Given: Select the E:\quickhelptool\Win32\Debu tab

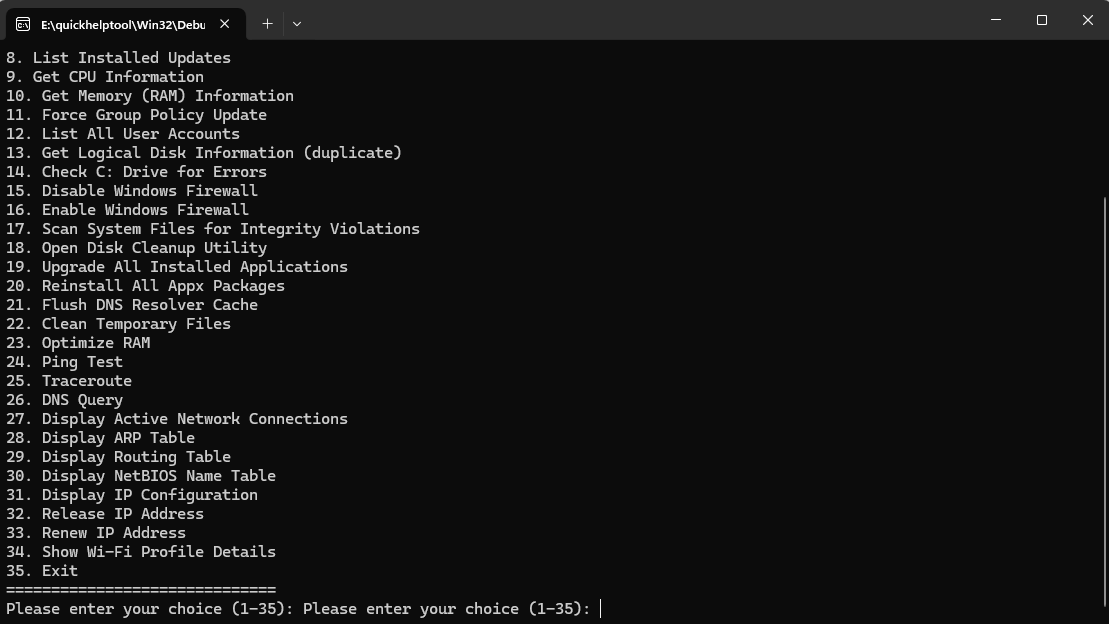Looking at the screenshot, I should click(x=126, y=24).
